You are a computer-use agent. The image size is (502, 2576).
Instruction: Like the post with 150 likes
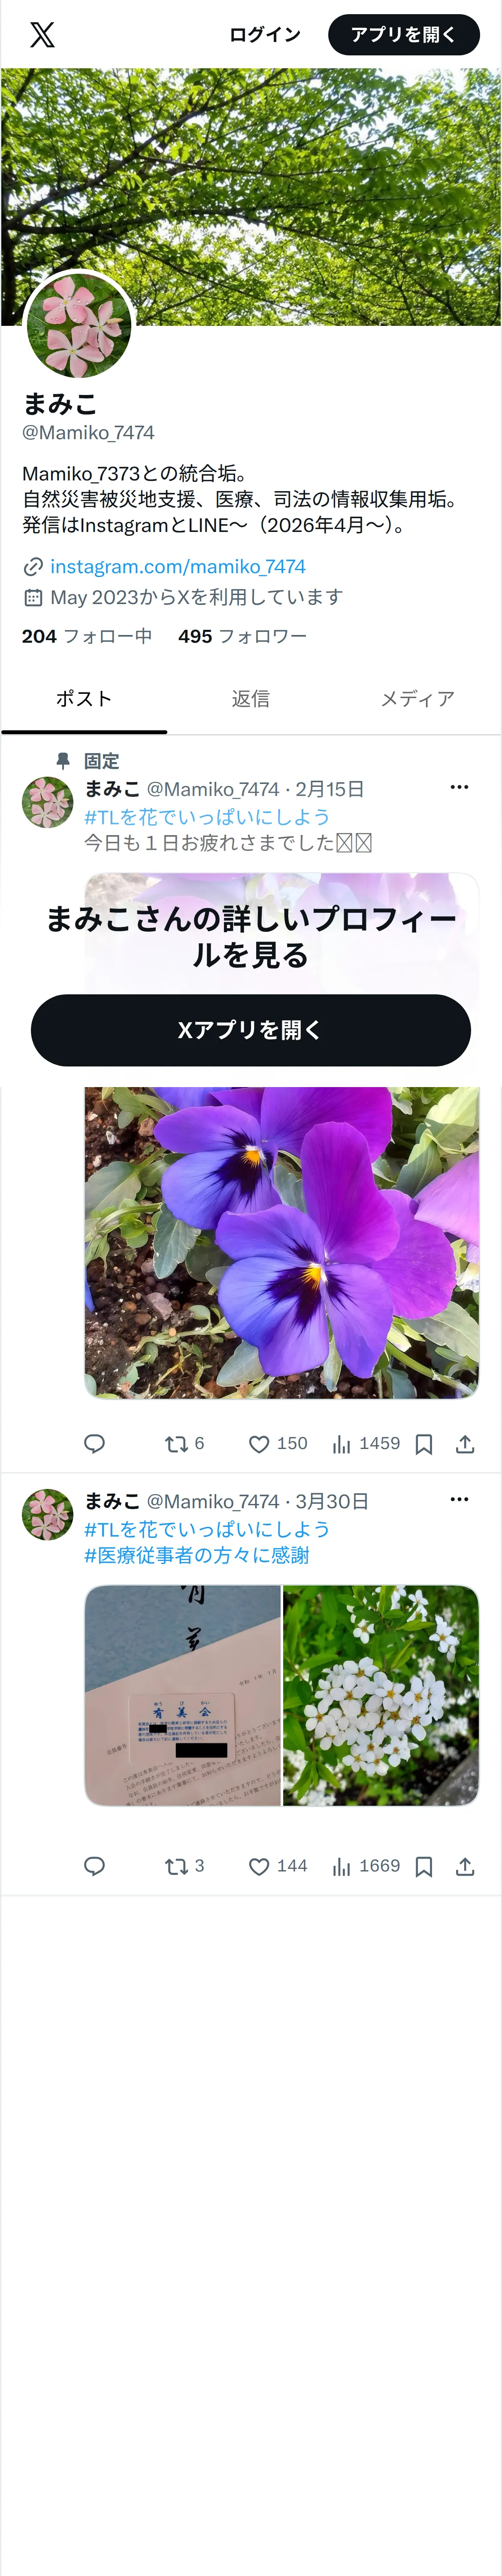coord(278,1443)
